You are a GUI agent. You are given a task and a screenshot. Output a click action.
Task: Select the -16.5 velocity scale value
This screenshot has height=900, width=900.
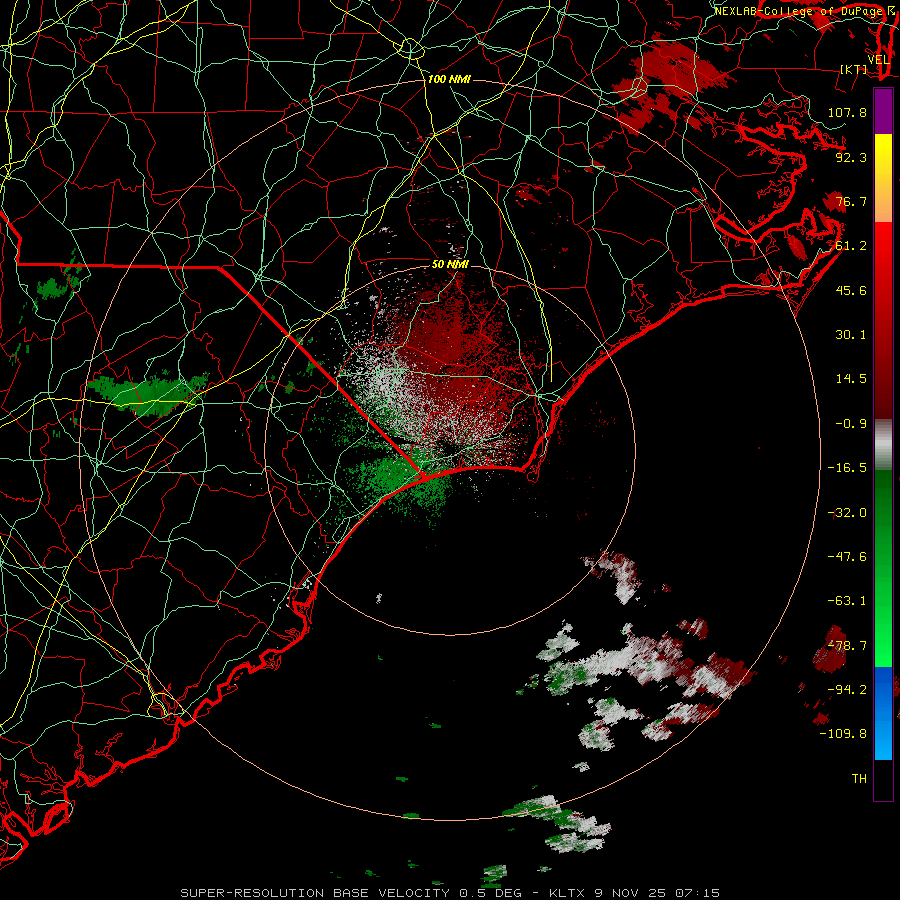tap(847, 468)
